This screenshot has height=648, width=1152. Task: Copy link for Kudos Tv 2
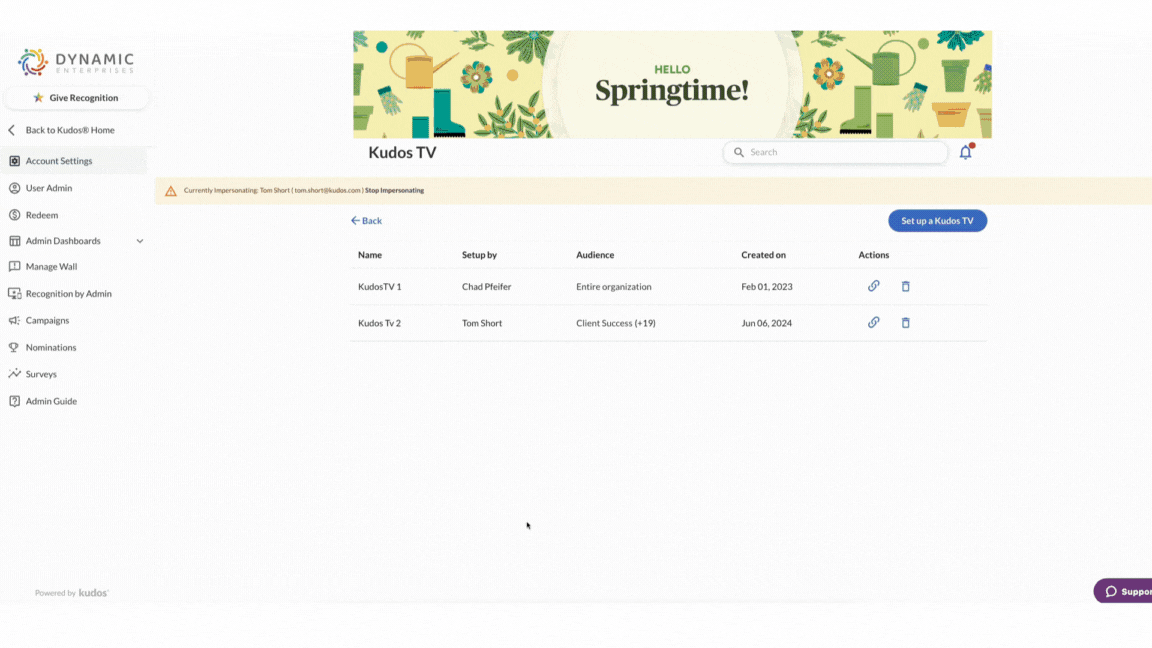click(x=873, y=322)
